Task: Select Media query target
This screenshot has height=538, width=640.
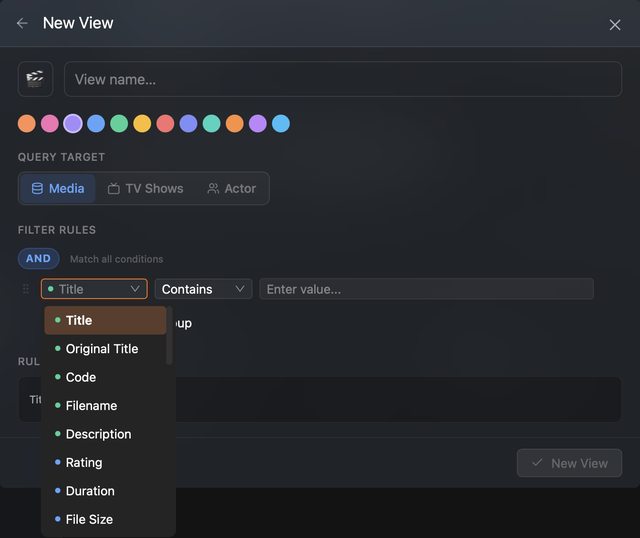Action: (x=58, y=189)
